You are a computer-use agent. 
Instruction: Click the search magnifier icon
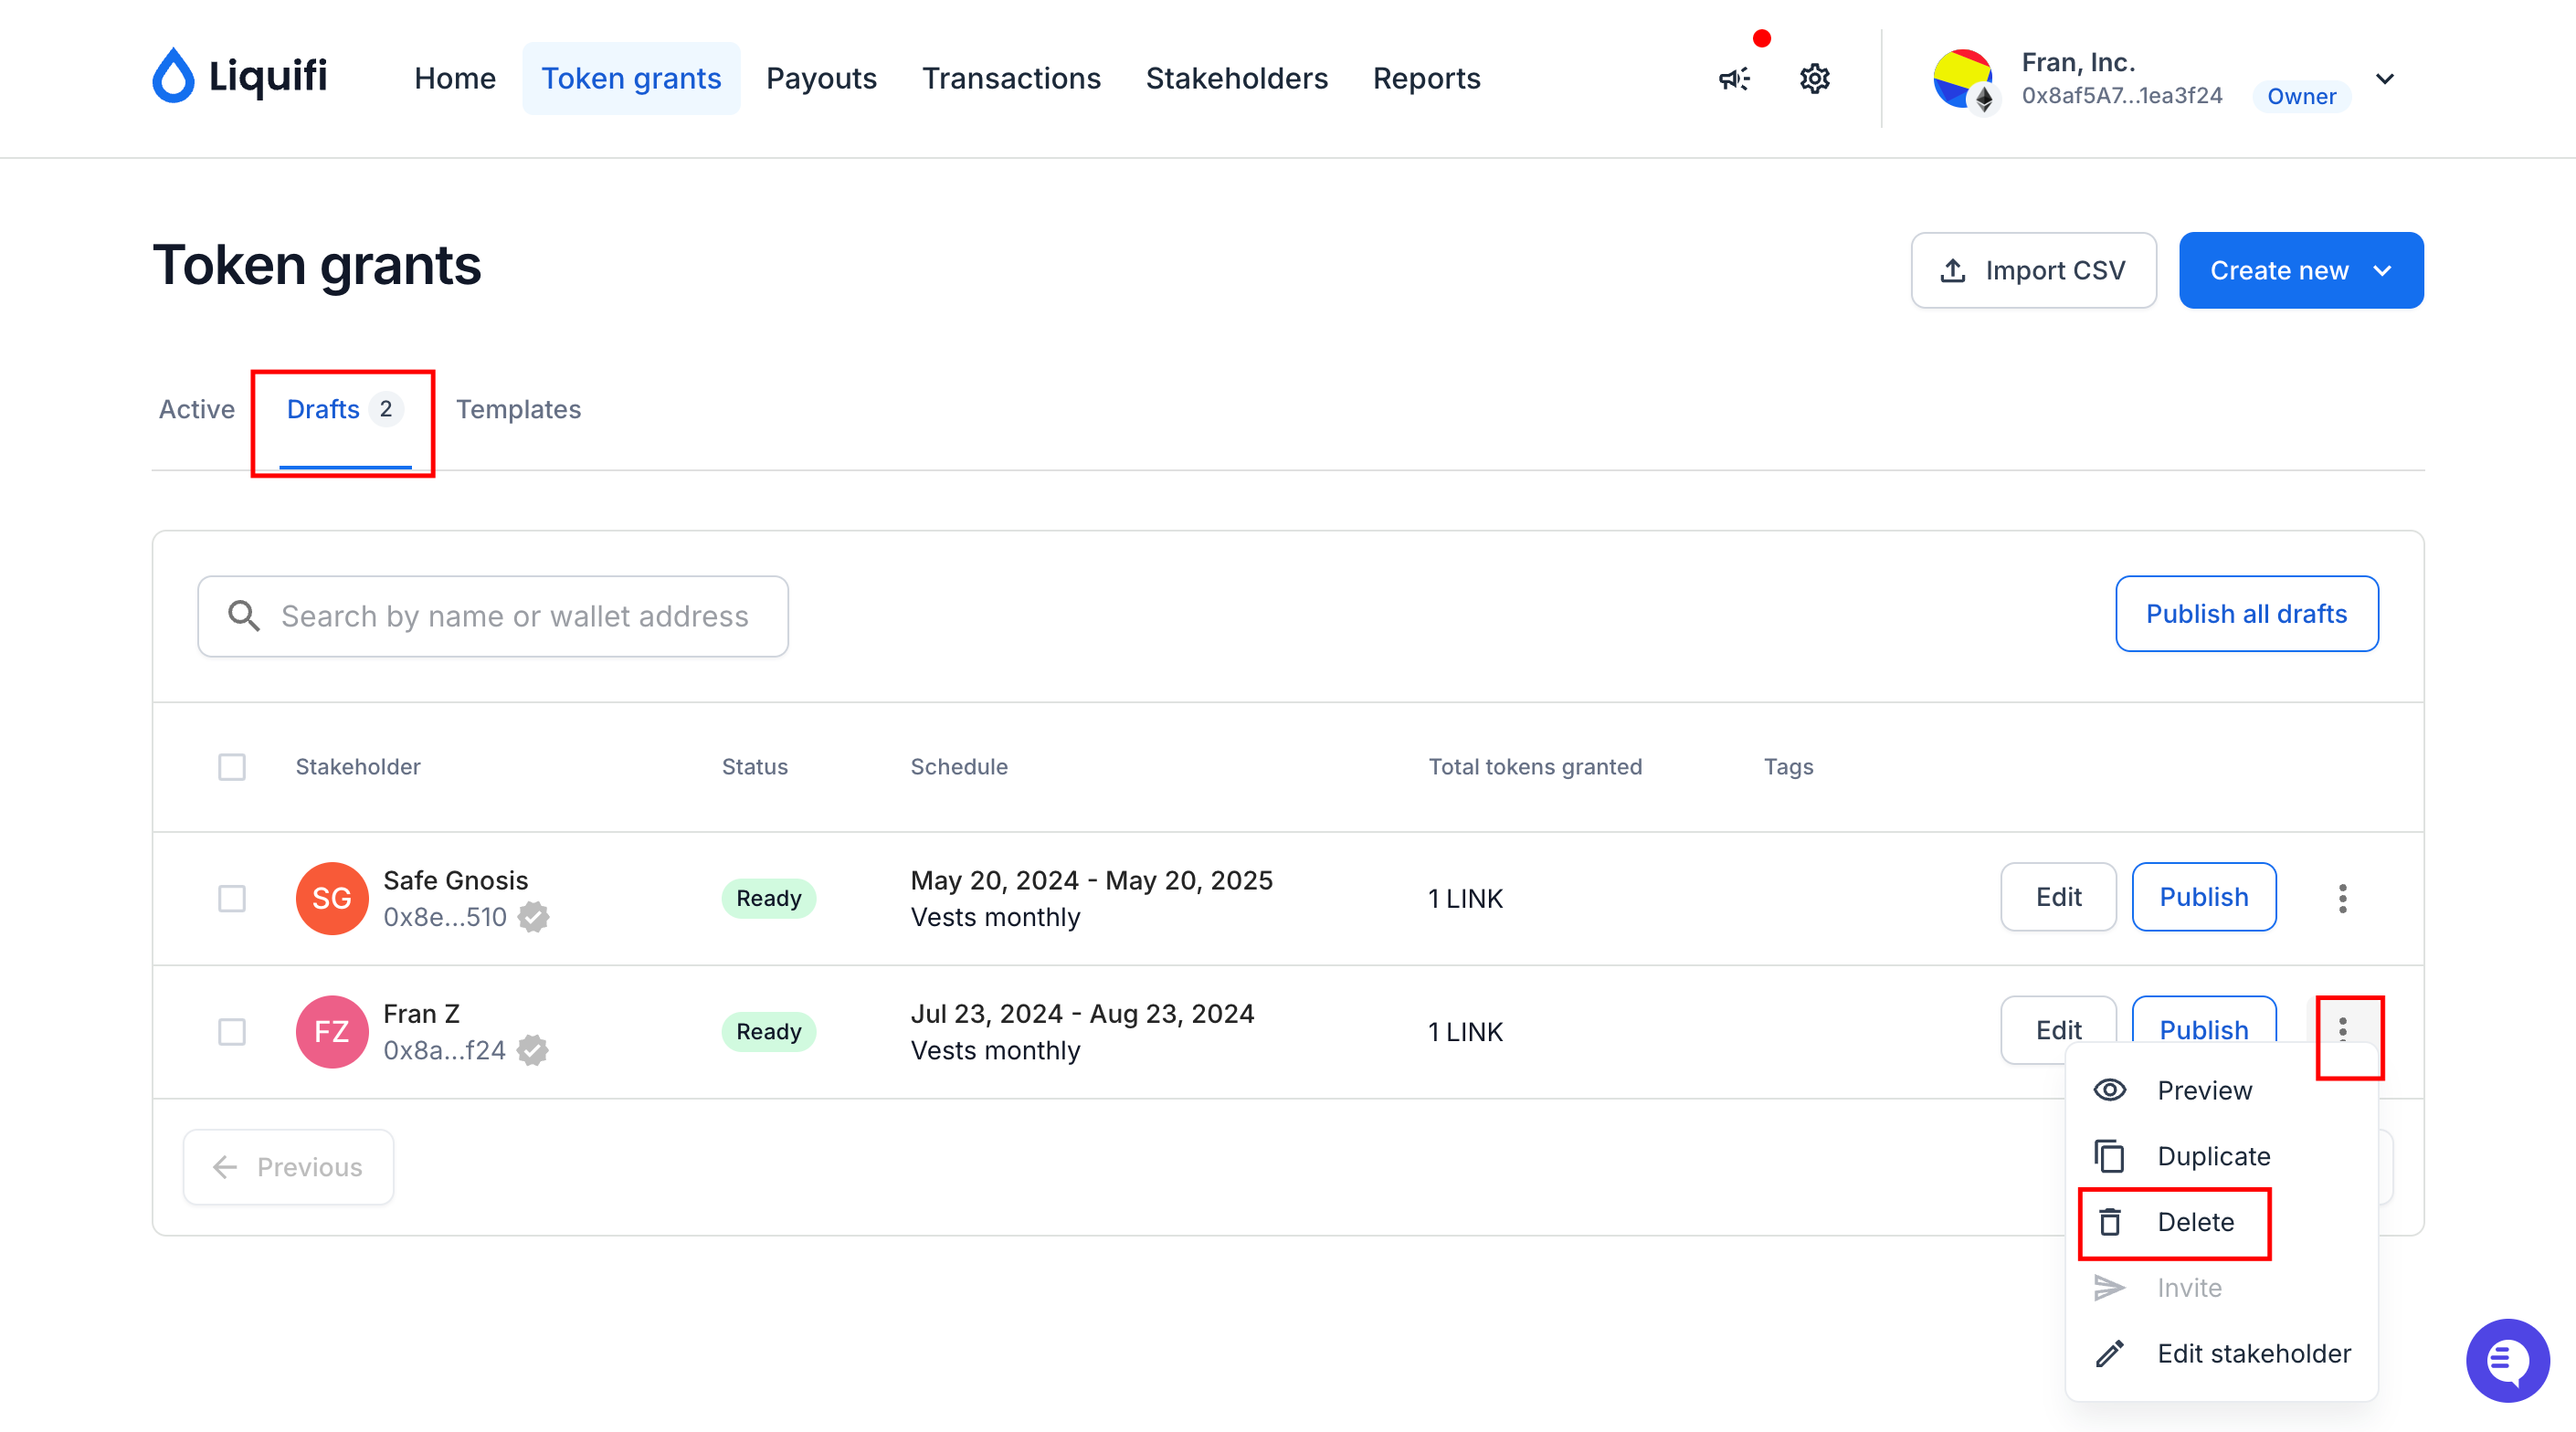244,616
